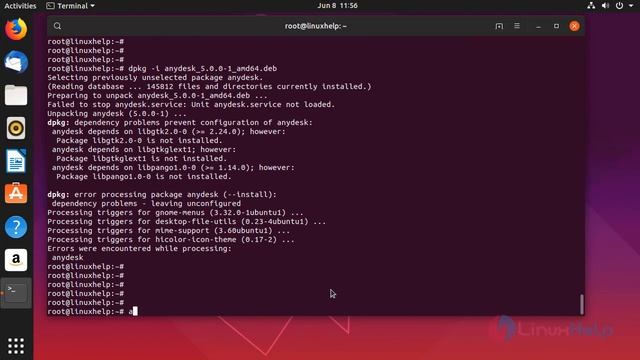The image size is (640, 360).
Task: Open Rhythmbox music player icon
Action: tap(16, 128)
